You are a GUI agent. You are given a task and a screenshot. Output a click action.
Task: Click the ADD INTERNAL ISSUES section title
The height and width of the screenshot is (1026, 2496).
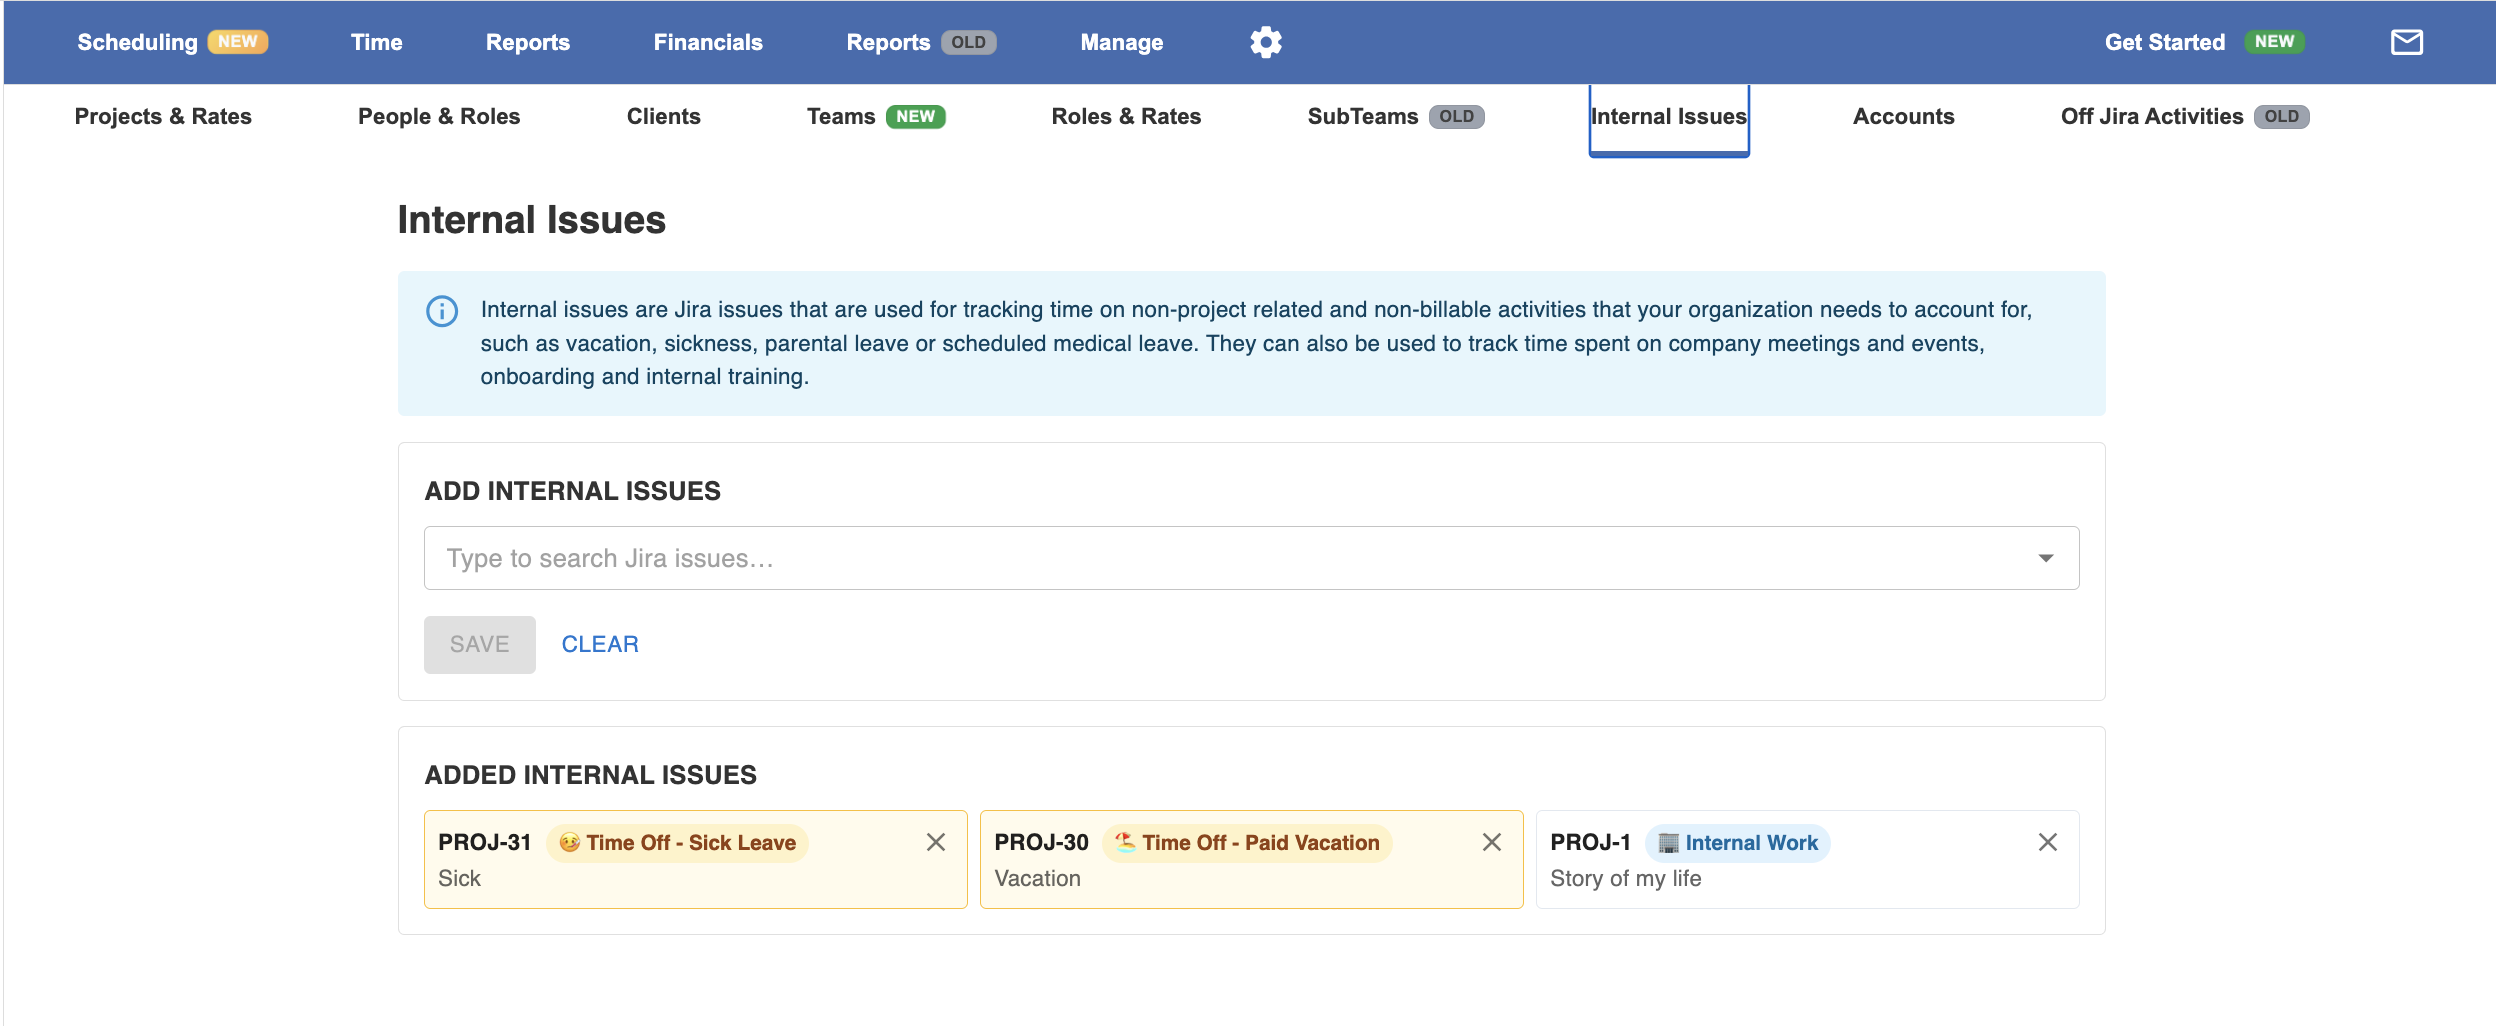point(573,491)
